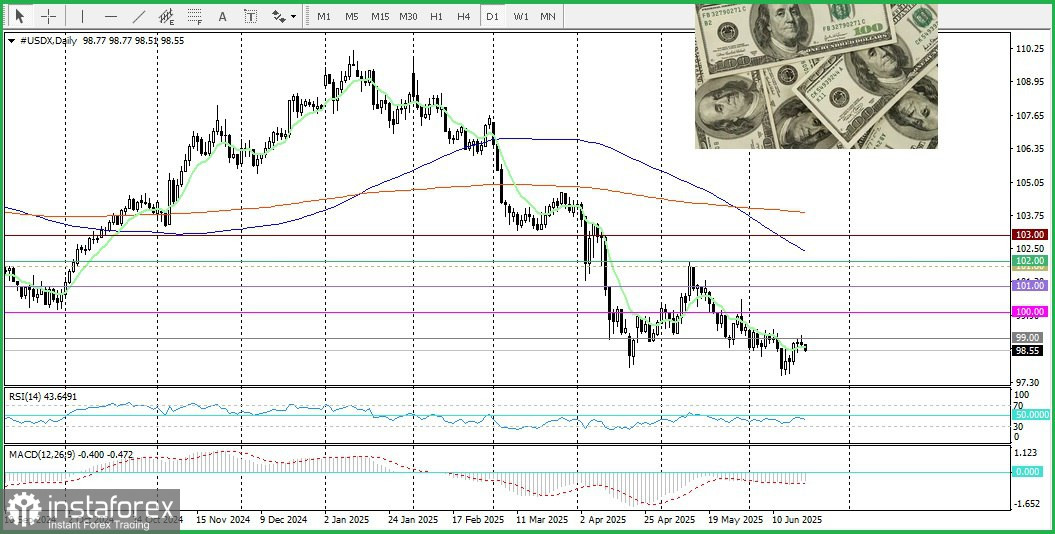Expand the #USDX,Daily chart menu triangle
Screen dimensions: 1055x534
pos(11,41)
